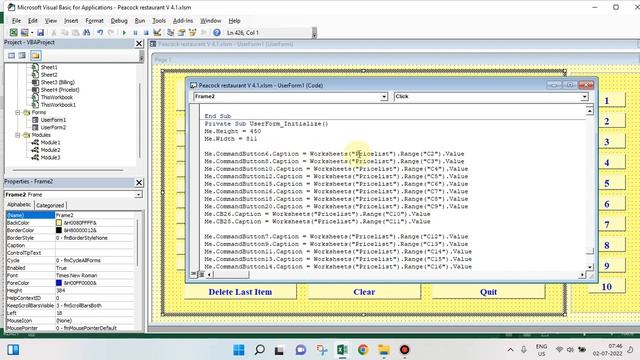Viewport: 640px width, 360px height.
Task: Open the Debug menu
Action: [119, 21]
